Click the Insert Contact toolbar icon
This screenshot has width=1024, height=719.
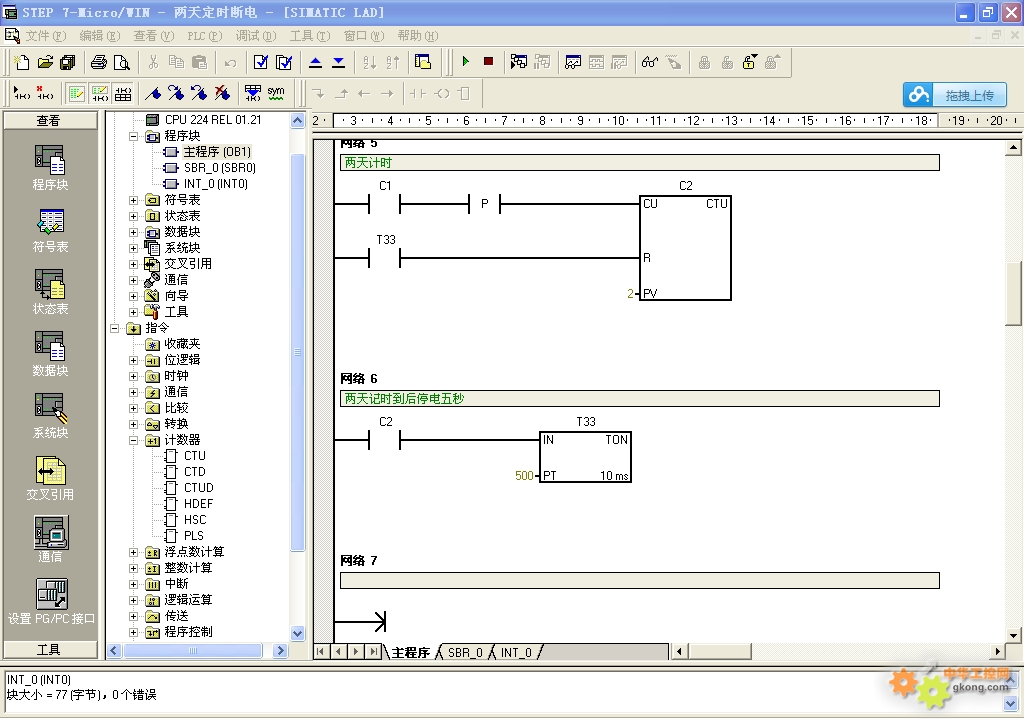[x=417, y=93]
